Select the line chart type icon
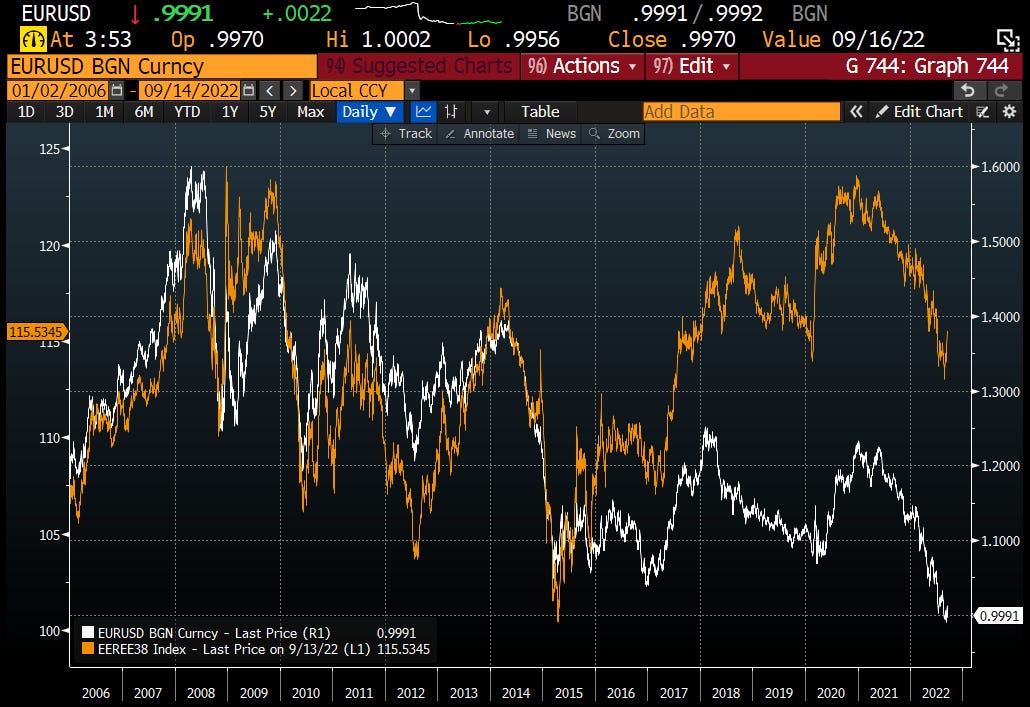 pos(424,112)
